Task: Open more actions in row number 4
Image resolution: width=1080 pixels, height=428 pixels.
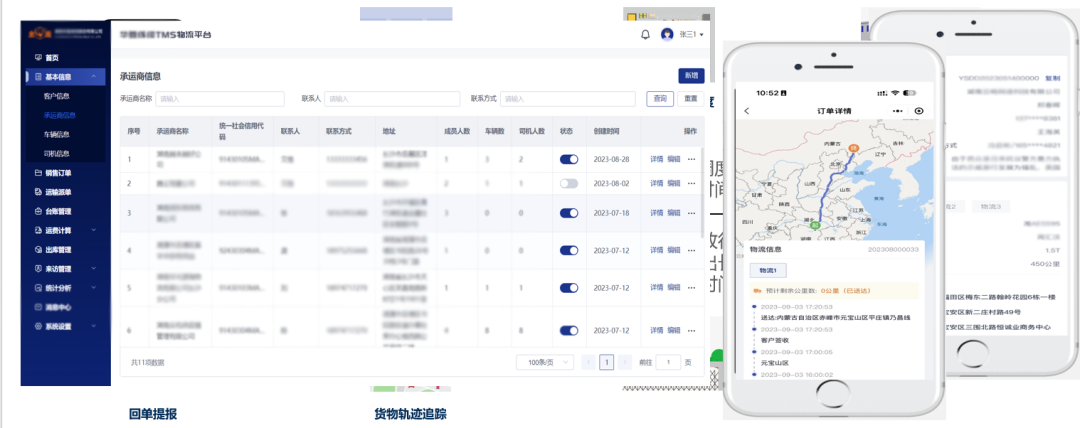Action: click(692, 250)
